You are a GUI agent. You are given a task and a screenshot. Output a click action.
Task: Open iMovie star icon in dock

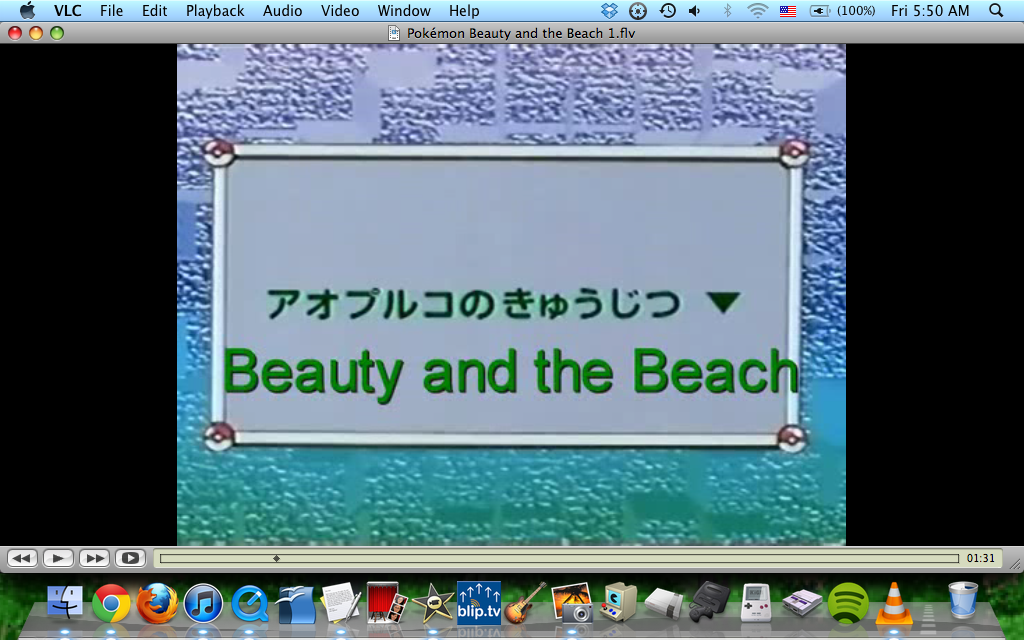(x=432, y=603)
